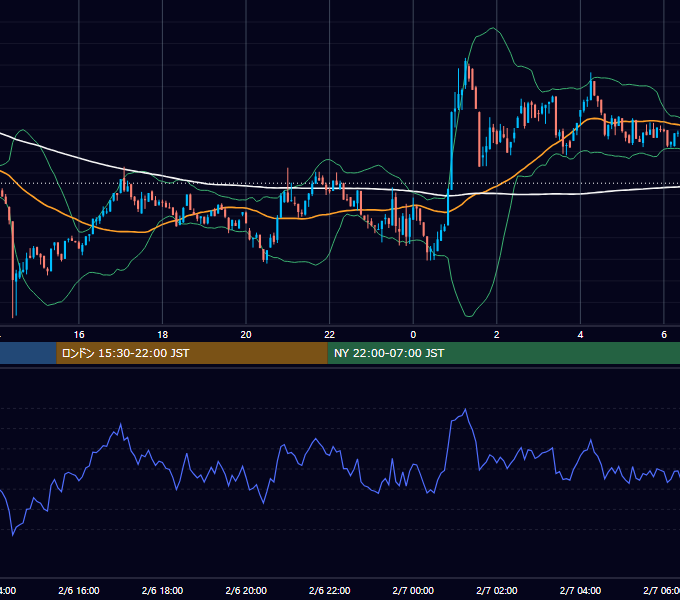Click the 2/6 16:00 date label
This screenshot has height=600, width=680.
(x=79, y=590)
